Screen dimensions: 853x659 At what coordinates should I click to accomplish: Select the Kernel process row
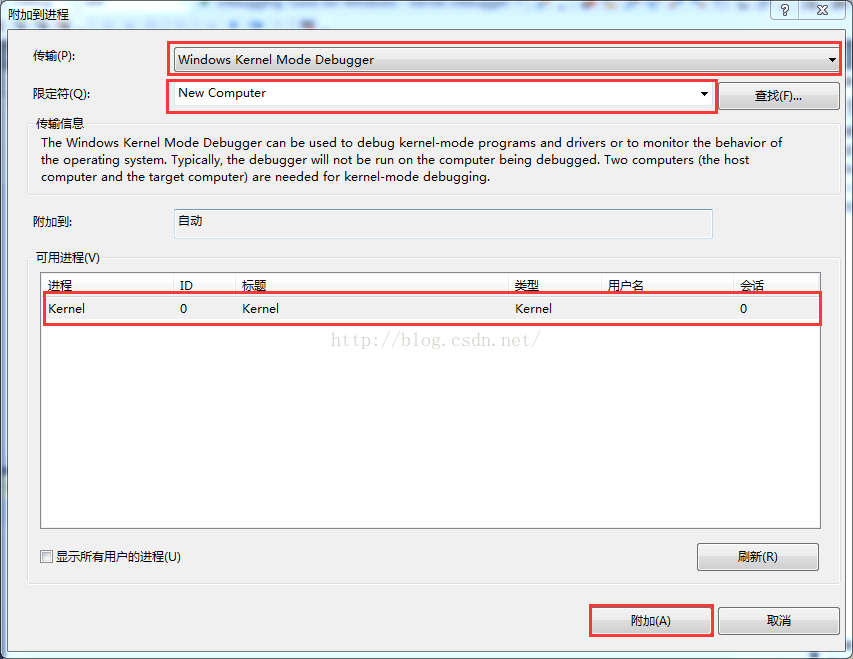432,309
